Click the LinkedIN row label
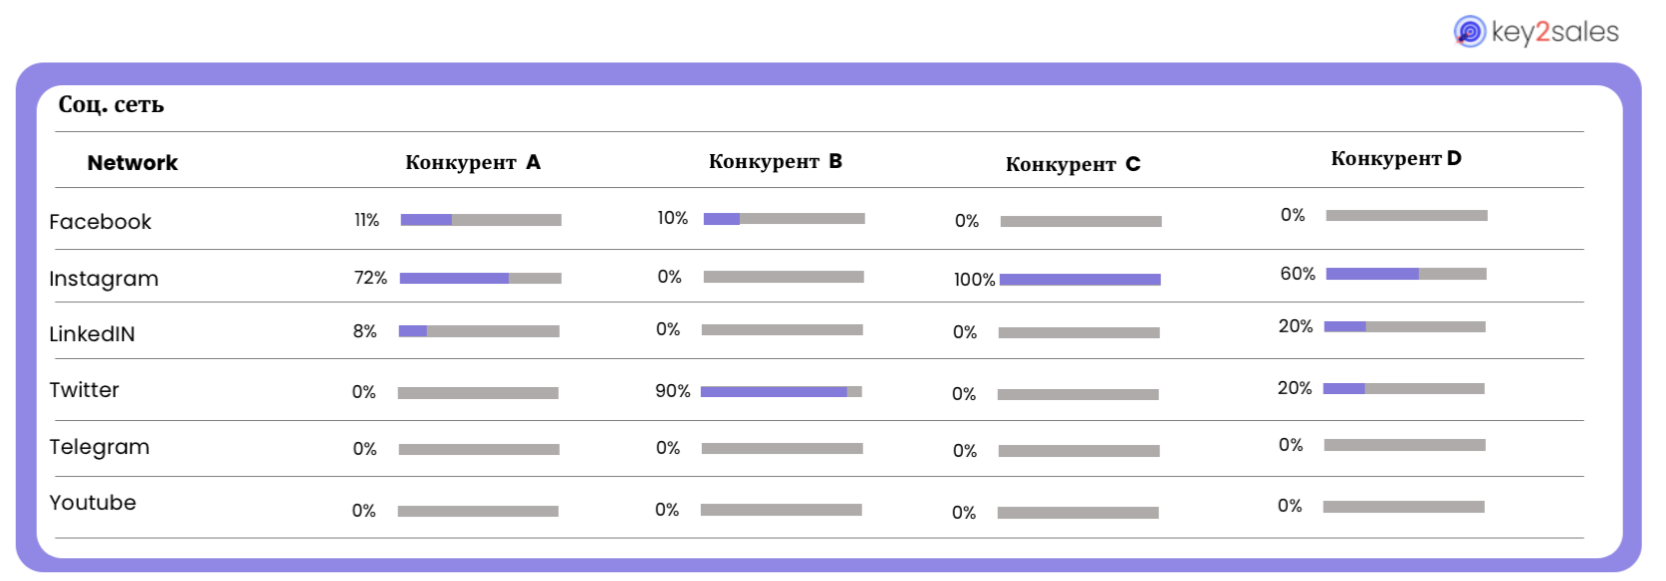Viewport: 1666px width, 581px height. pos(92,334)
